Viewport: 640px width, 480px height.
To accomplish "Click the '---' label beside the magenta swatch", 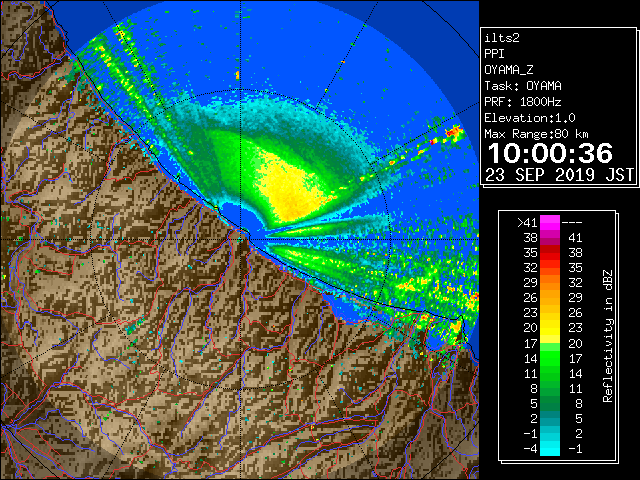I will pos(572,222).
